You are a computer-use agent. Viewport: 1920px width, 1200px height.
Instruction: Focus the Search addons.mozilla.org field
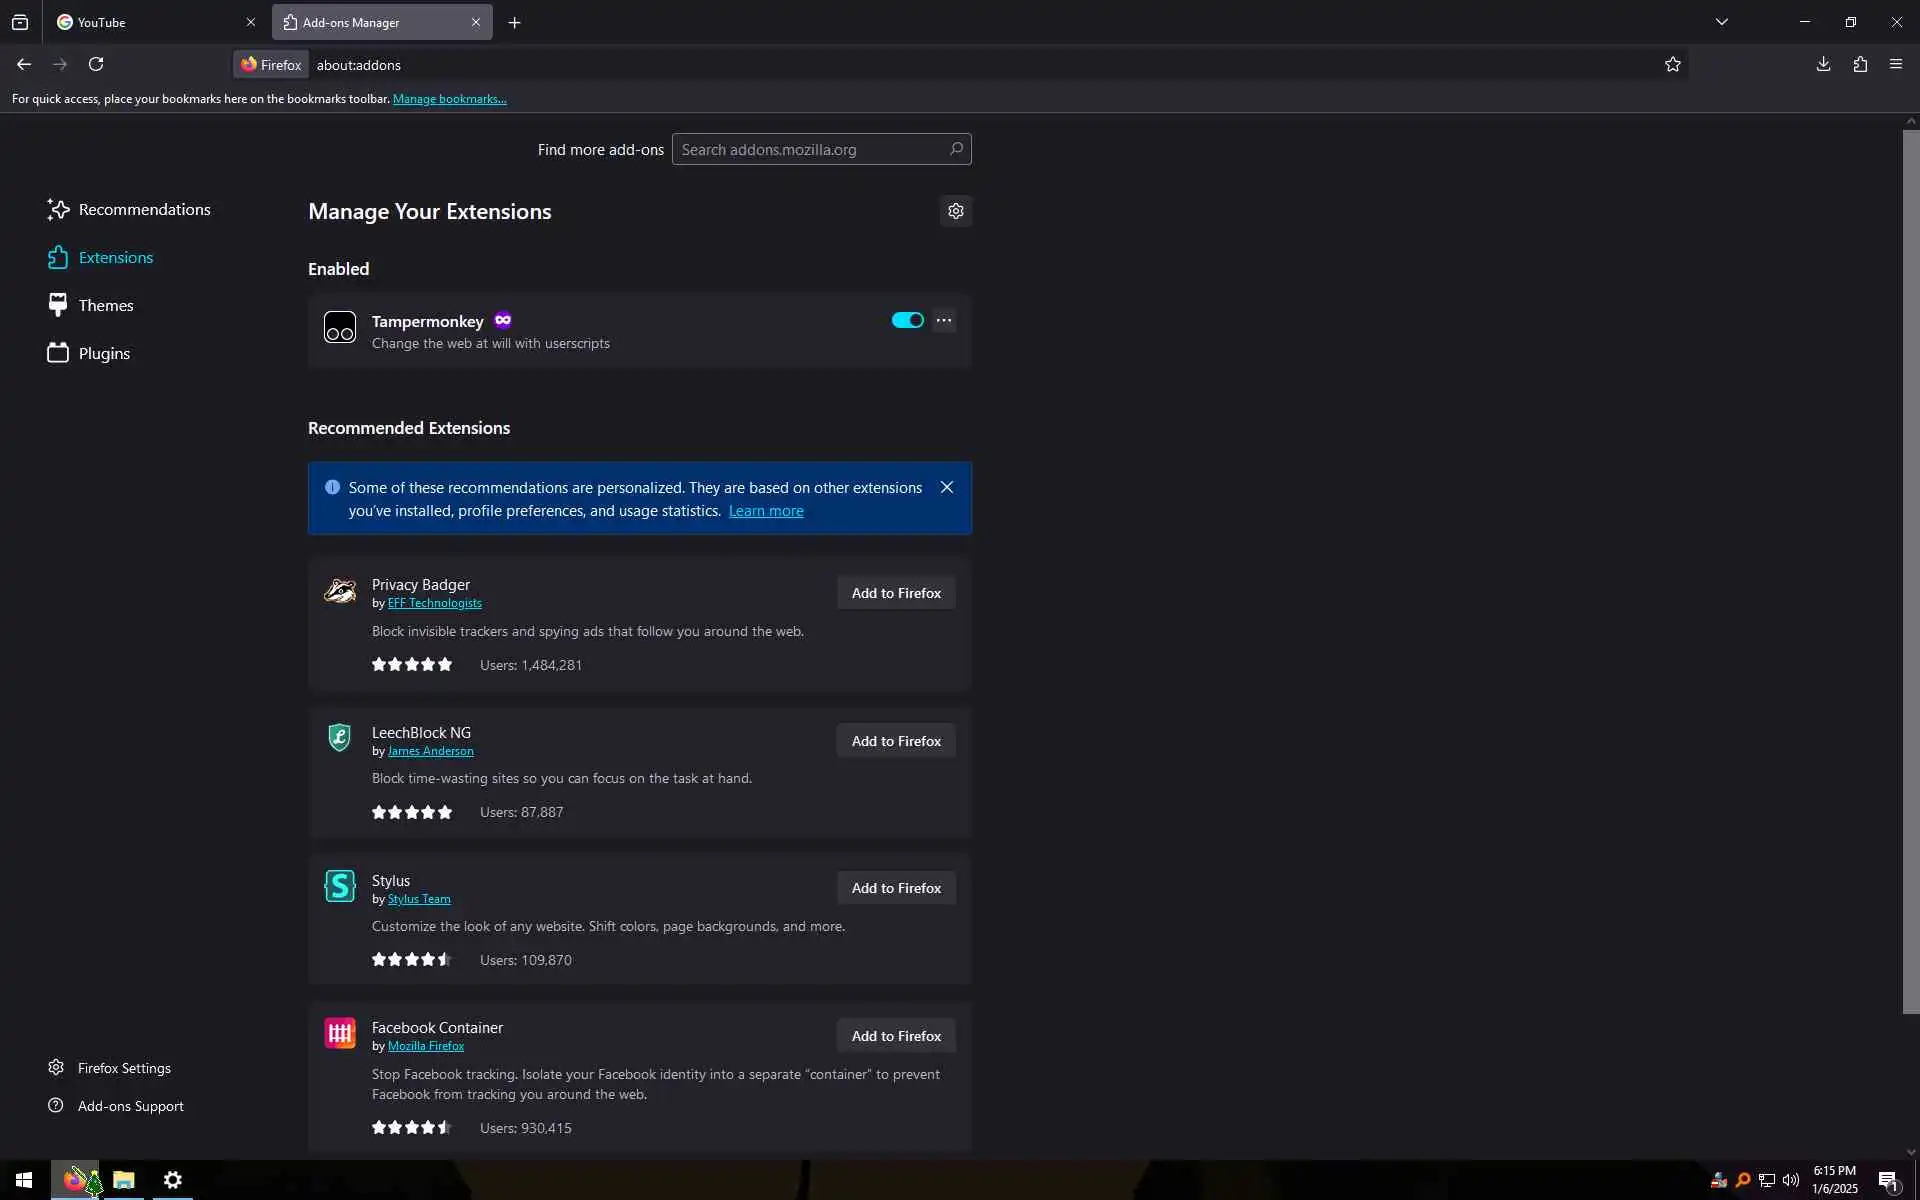pyautogui.click(x=810, y=150)
